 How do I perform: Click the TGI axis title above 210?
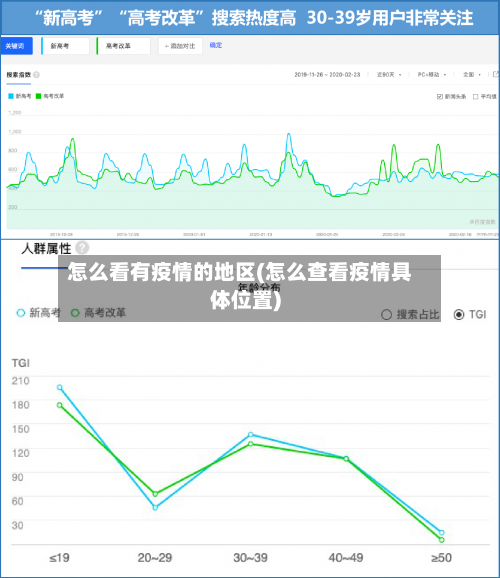21,363
